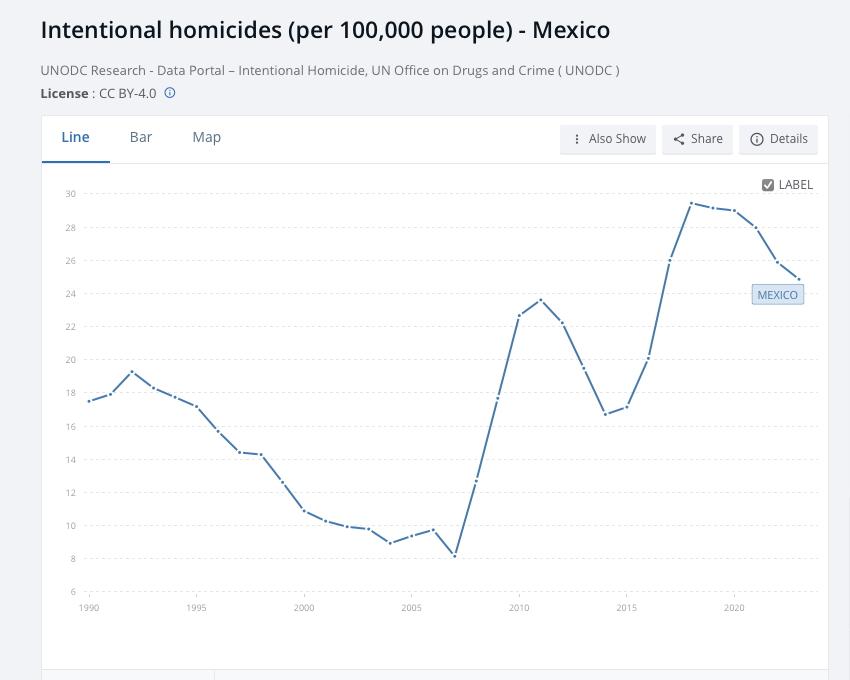Click the 2011 peak data point
Screen dimensions: 850x680
541,300
